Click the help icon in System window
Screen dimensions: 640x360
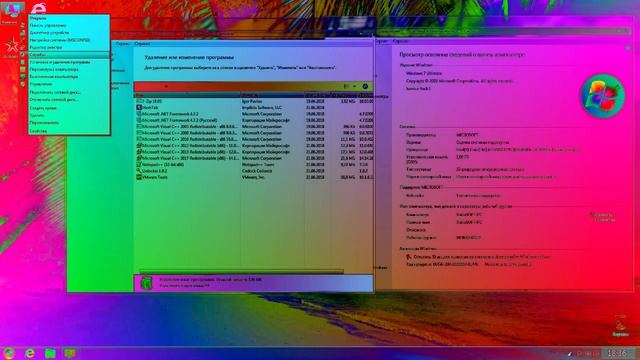[628, 48]
